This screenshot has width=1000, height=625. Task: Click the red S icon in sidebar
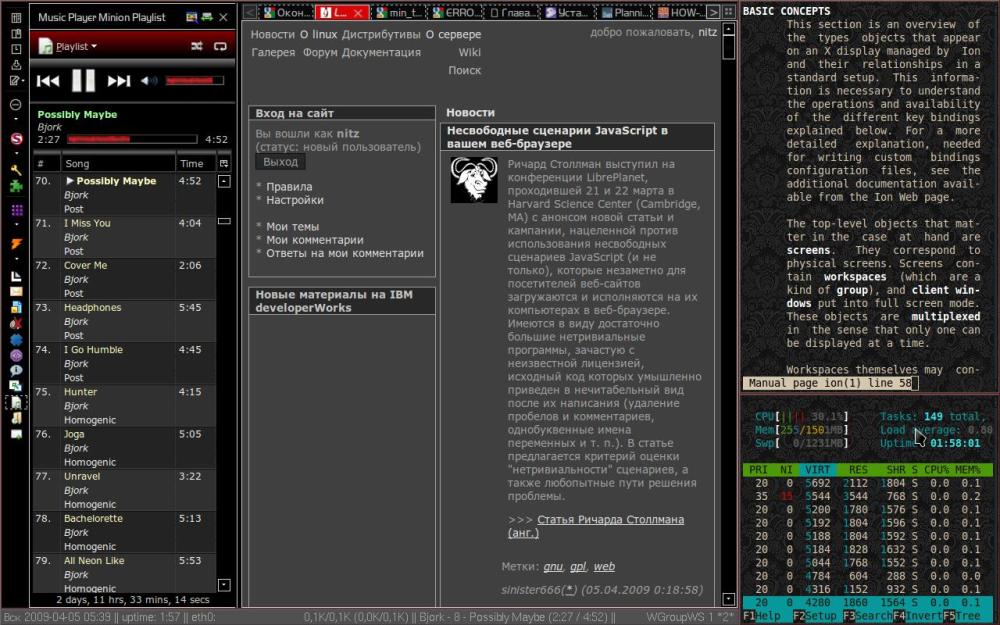click(17, 138)
